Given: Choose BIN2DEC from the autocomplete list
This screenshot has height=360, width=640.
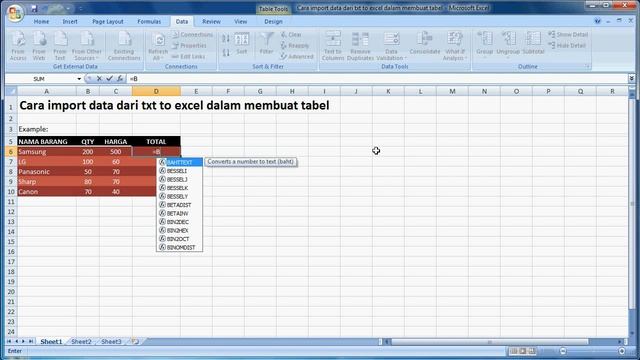Looking at the screenshot, I should [x=180, y=222].
